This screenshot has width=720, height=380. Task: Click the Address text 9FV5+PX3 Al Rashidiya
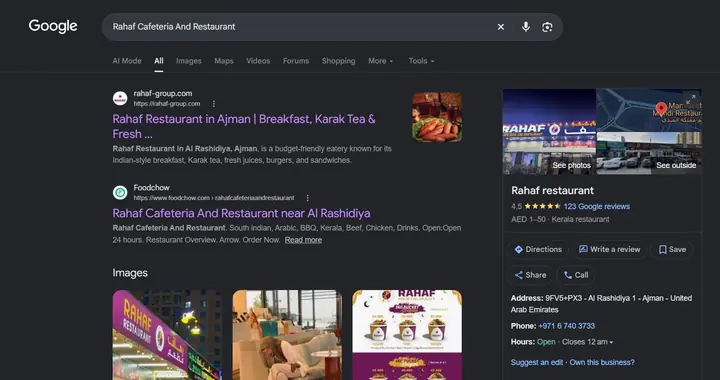[x=602, y=304]
